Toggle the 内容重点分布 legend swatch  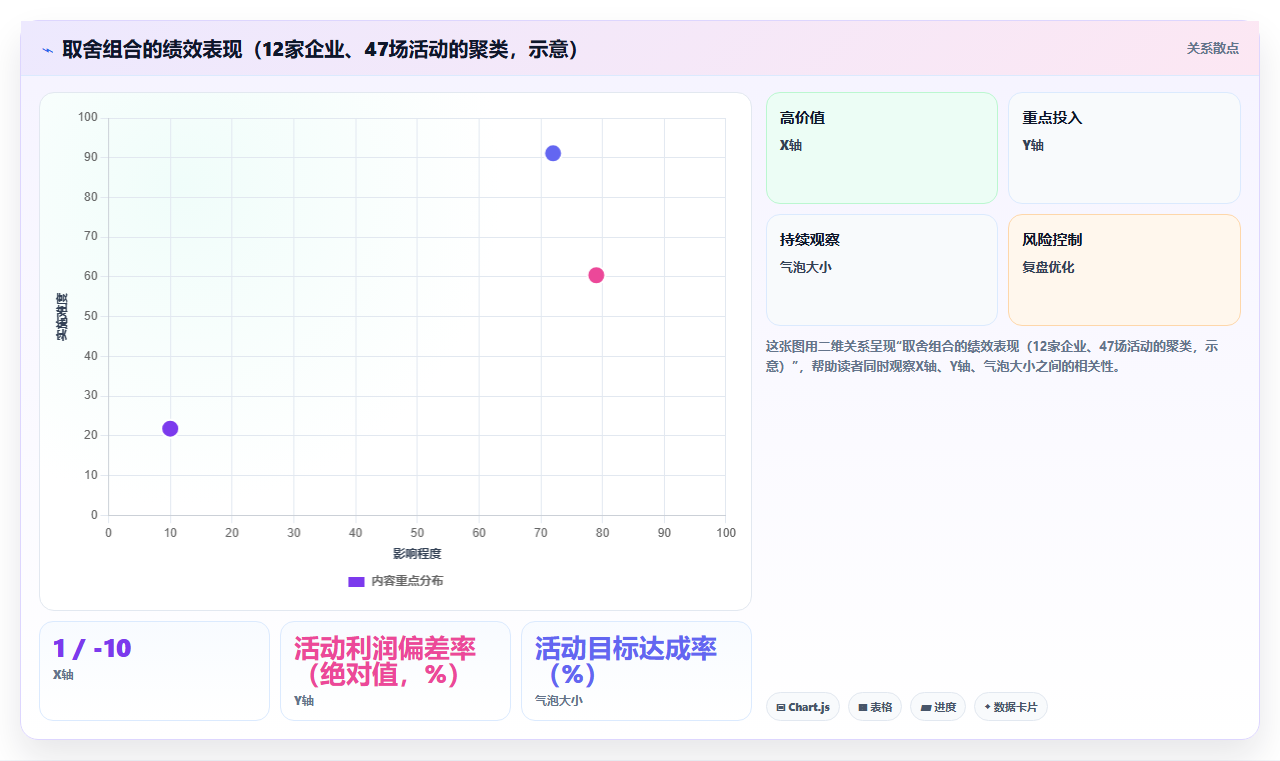(x=356, y=581)
